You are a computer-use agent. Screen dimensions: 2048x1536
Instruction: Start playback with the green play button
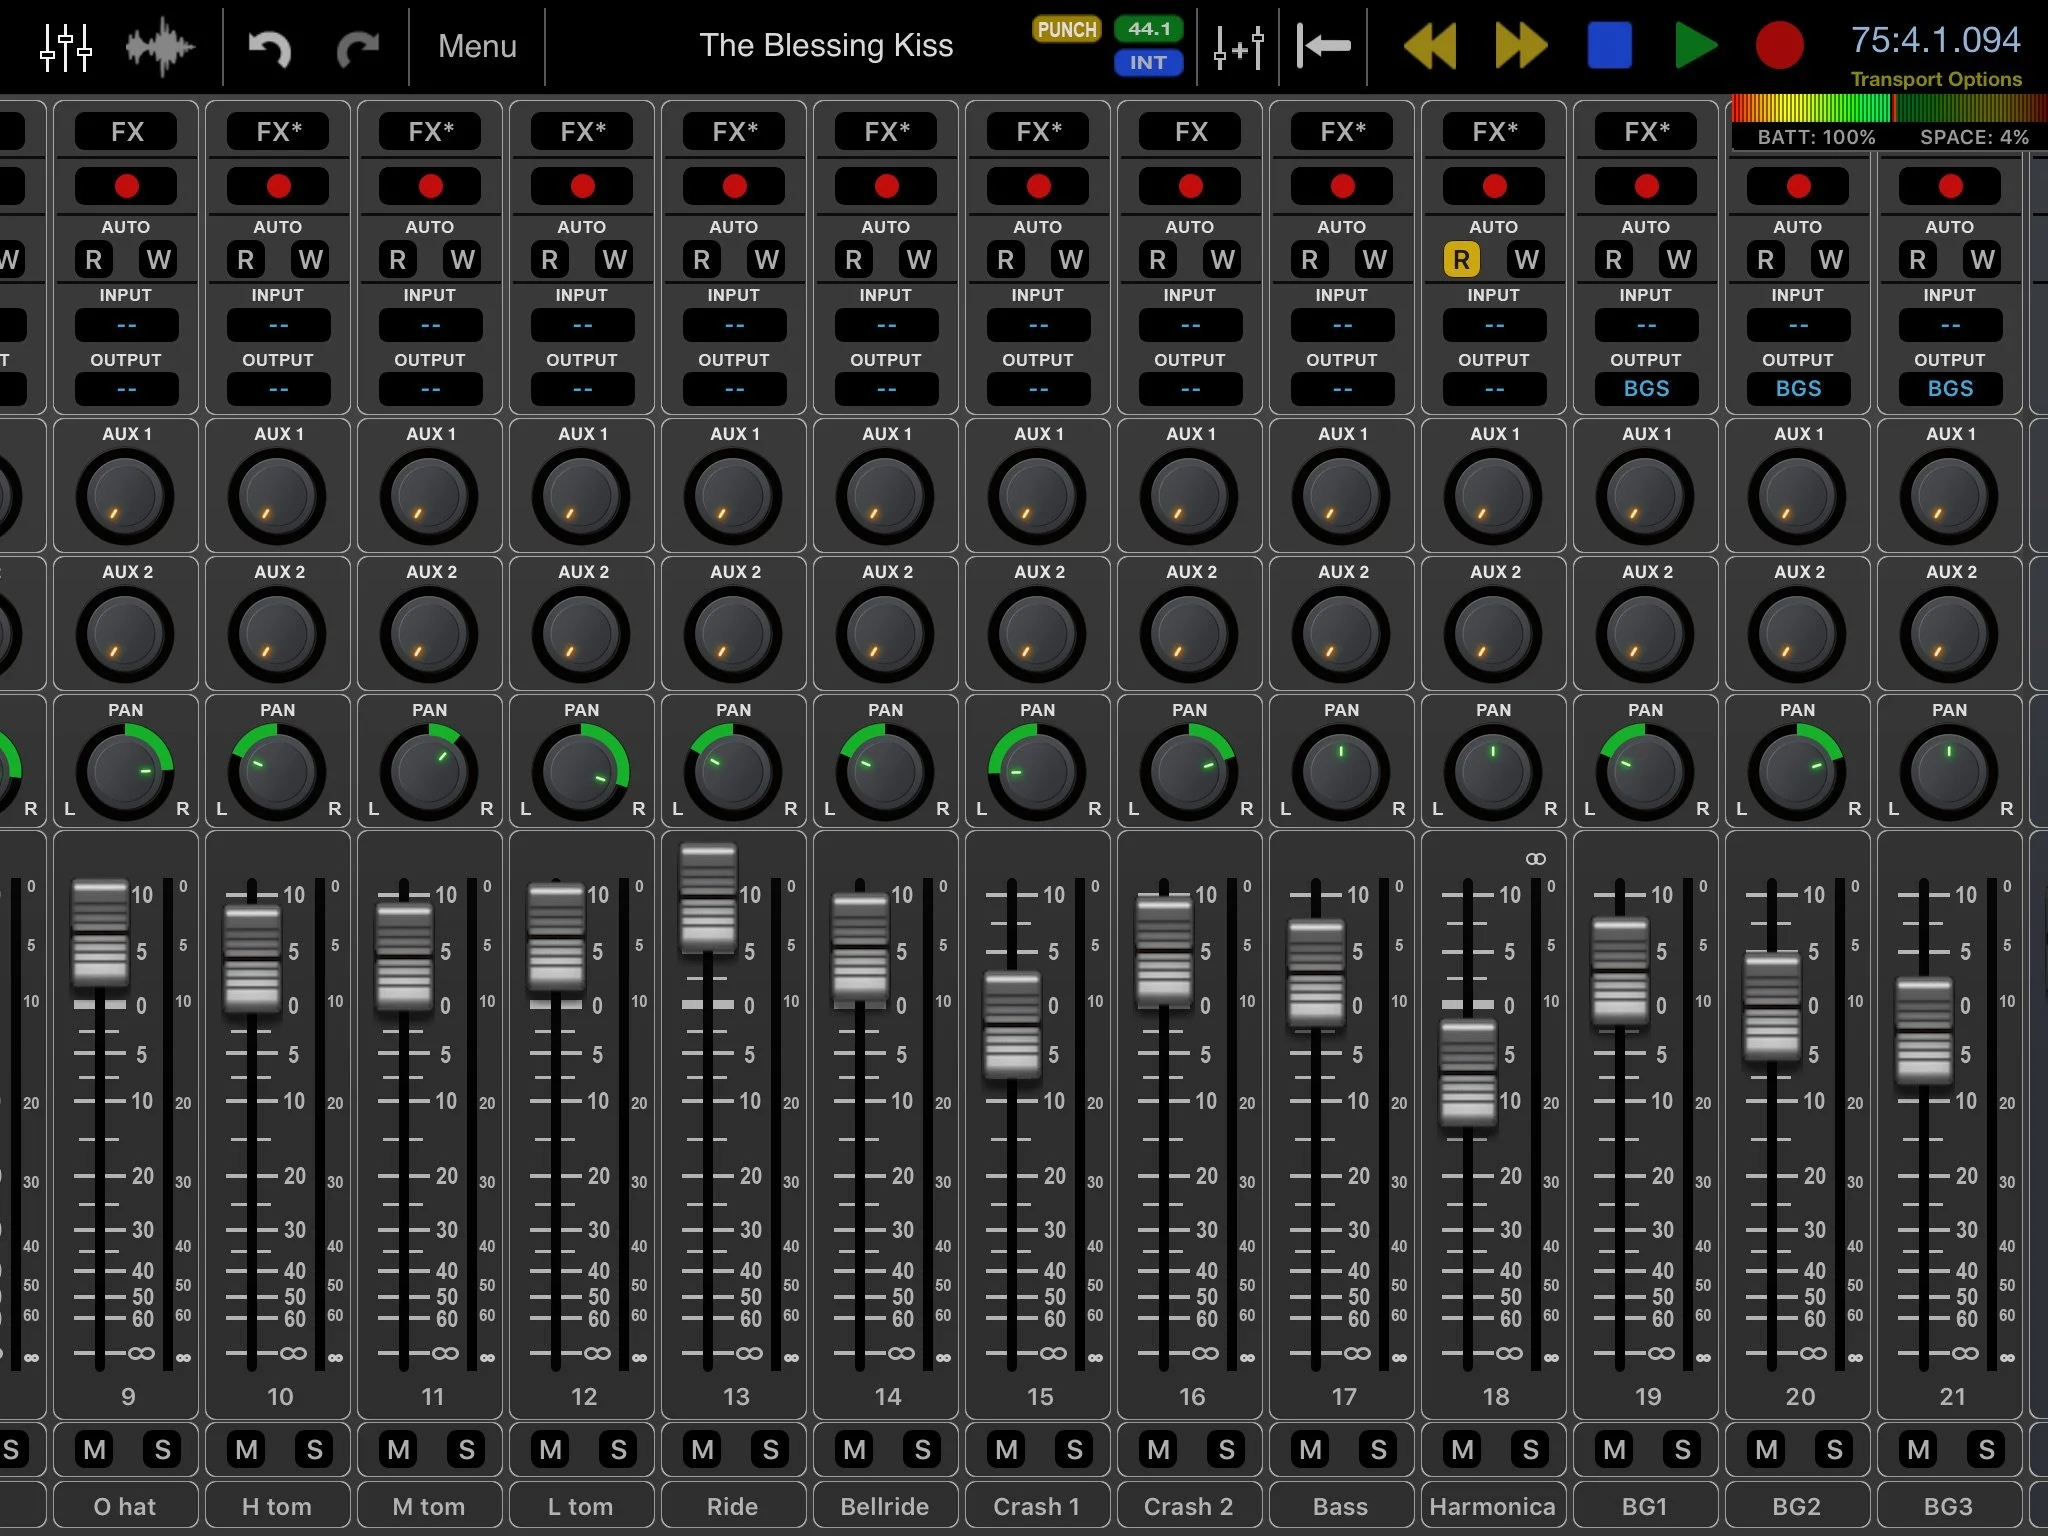[x=1695, y=46]
